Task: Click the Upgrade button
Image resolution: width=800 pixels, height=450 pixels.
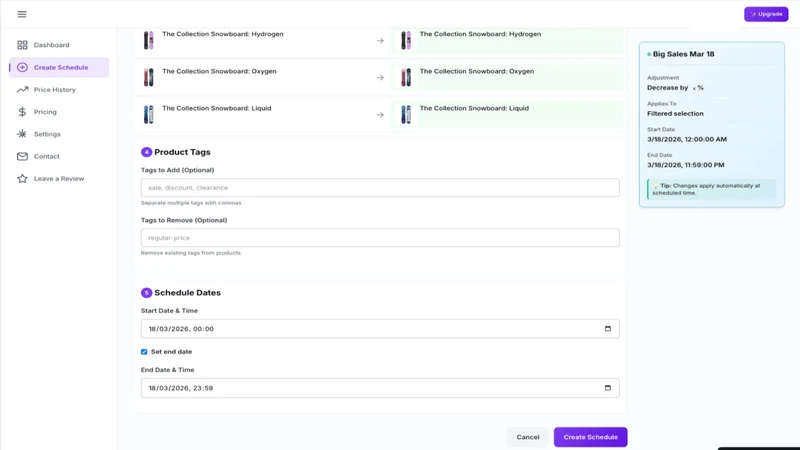Action: [766, 14]
